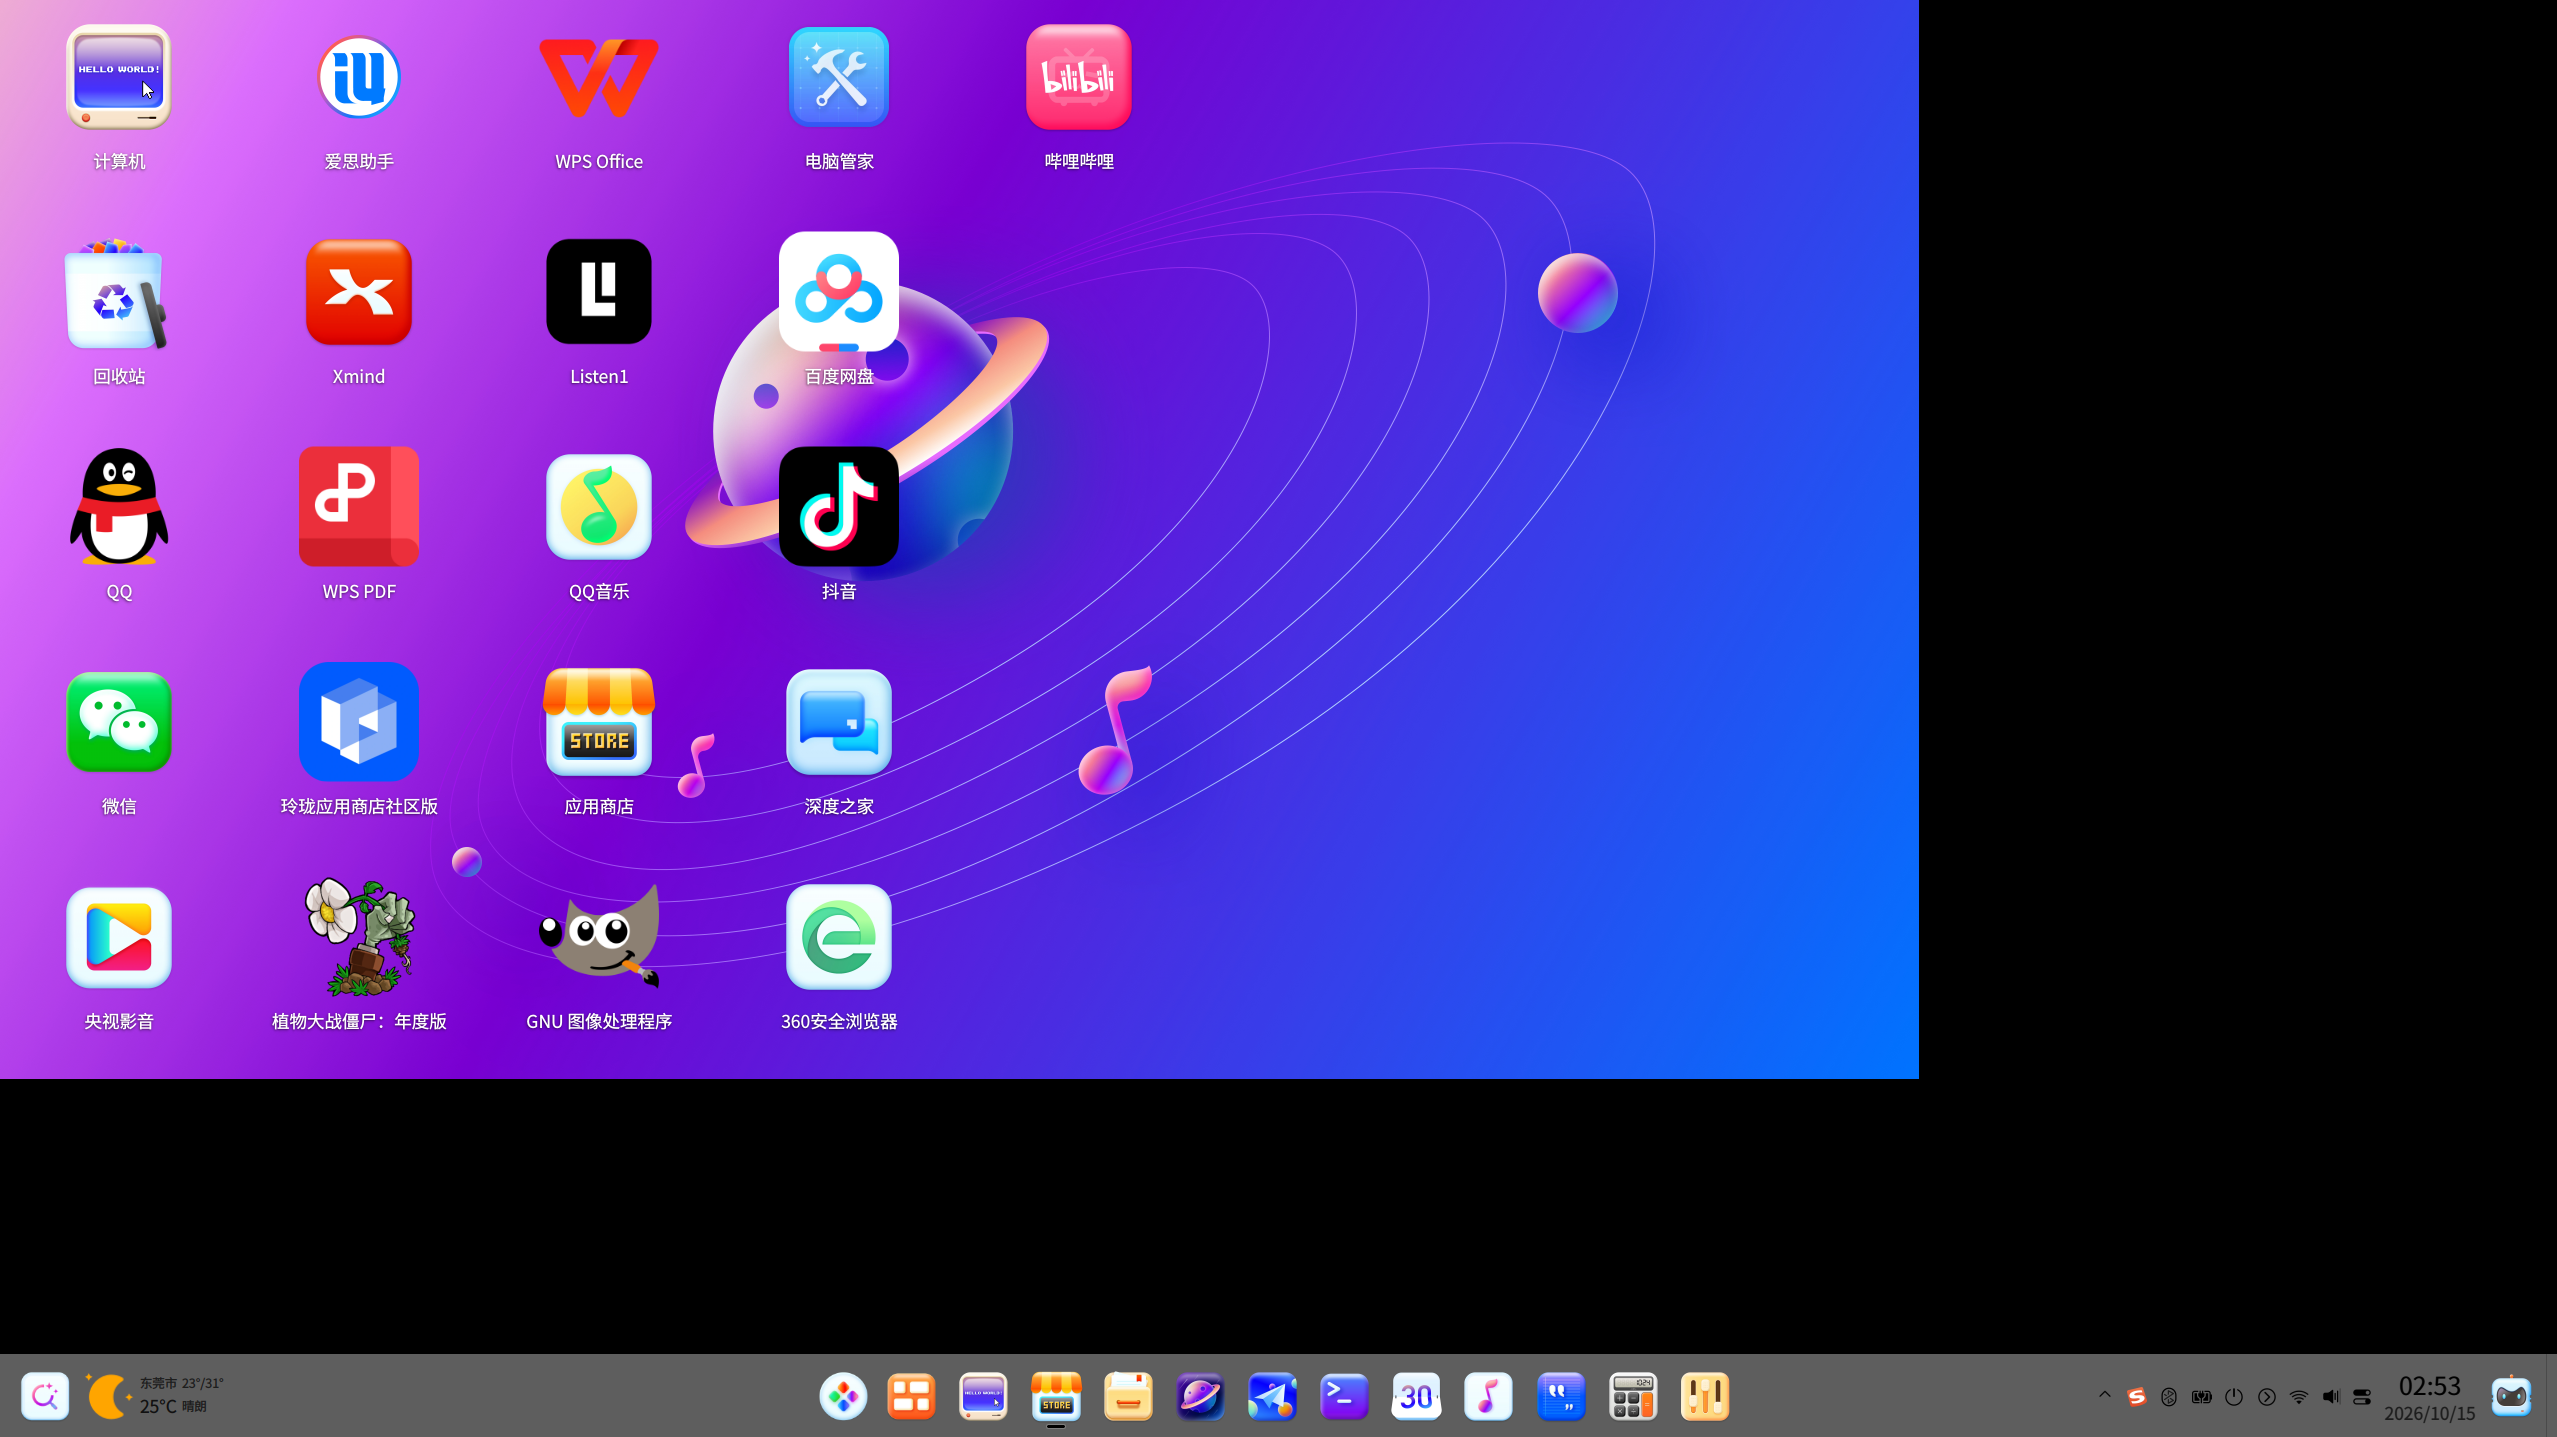2557x1437 pixels.
Task: Launch 微信 from the desktop
Action: [119, 722]
